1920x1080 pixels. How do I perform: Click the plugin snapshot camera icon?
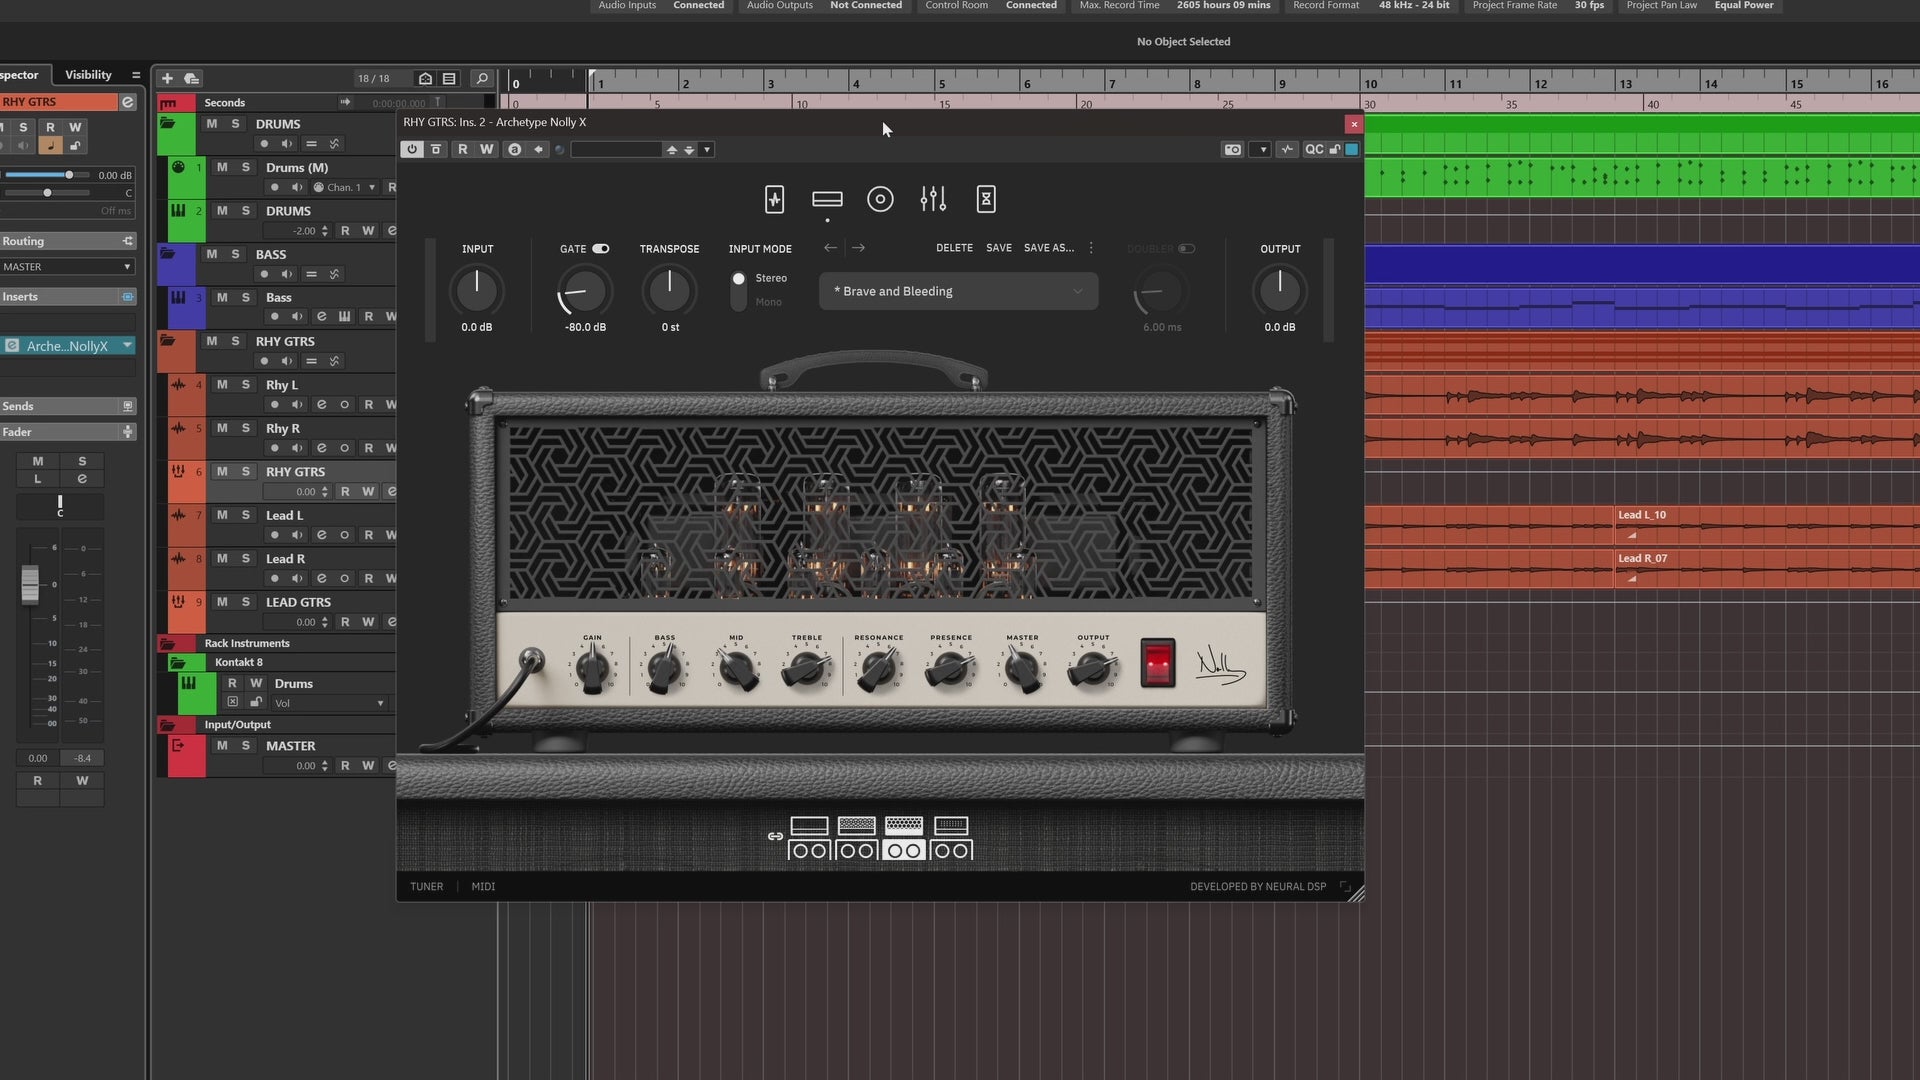[1232, 149]
